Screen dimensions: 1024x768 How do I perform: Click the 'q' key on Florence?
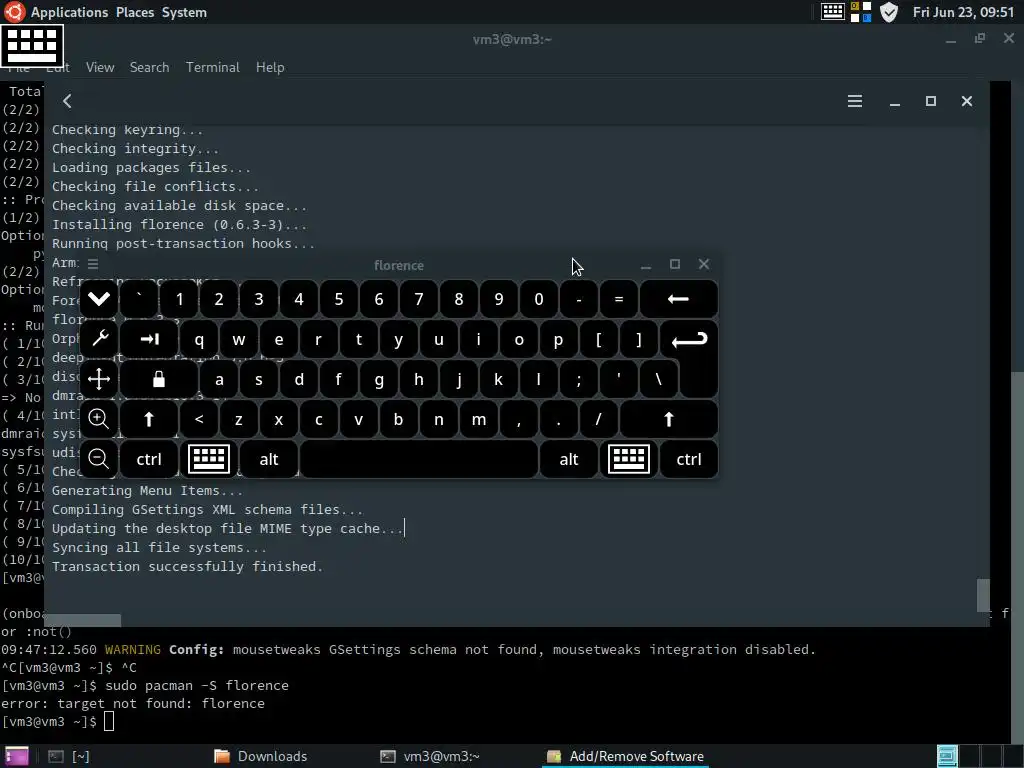[199, 339]
